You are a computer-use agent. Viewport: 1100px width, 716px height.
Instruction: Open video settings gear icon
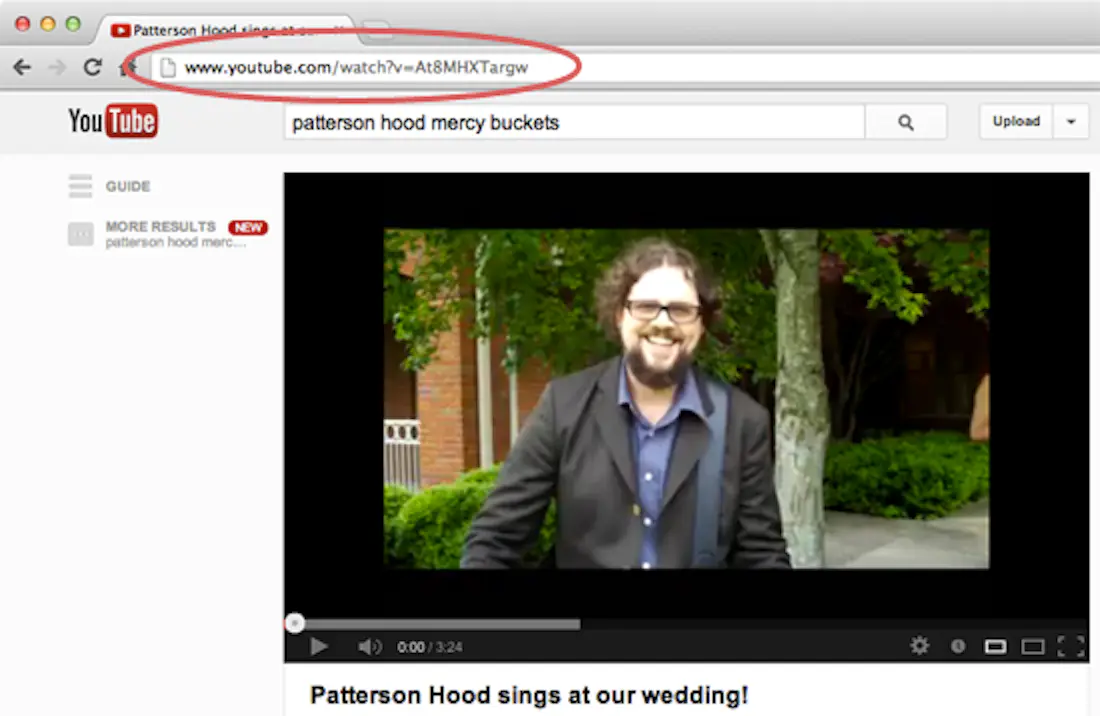coord(919,646)
